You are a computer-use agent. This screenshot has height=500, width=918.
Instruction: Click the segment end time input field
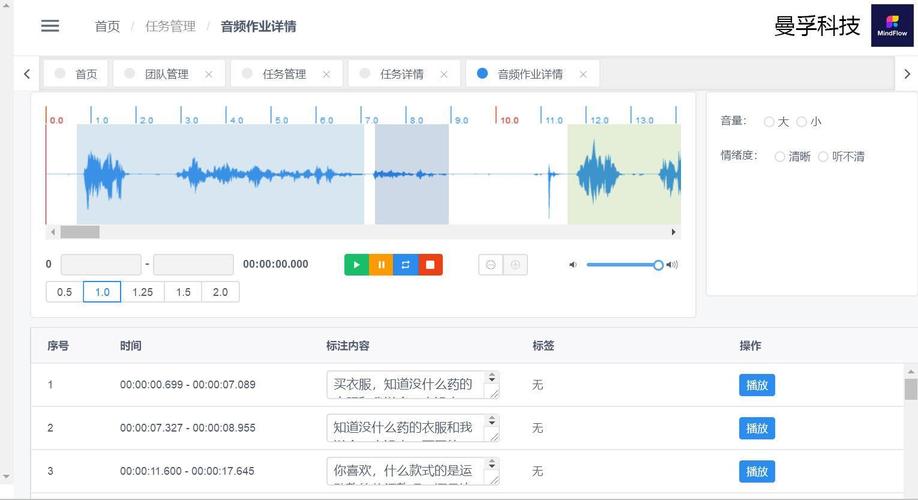pos(193,264)
